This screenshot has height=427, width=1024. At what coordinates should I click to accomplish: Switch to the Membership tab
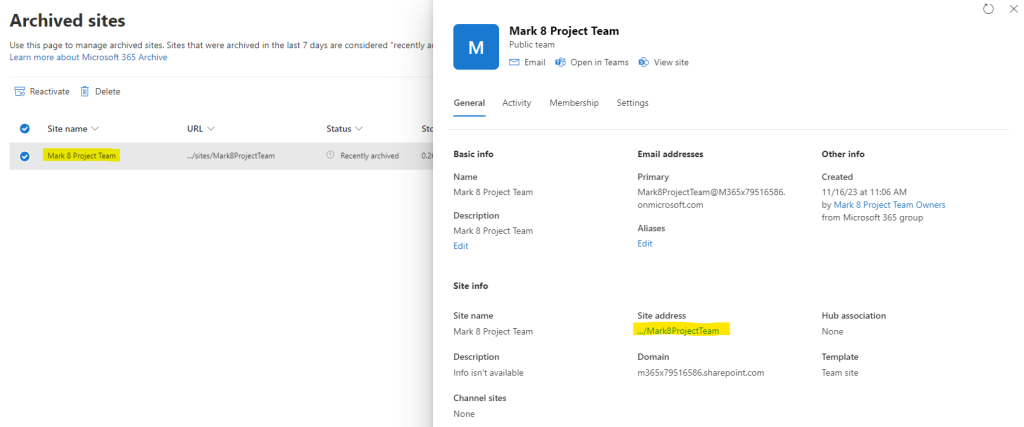coord(574,103)
